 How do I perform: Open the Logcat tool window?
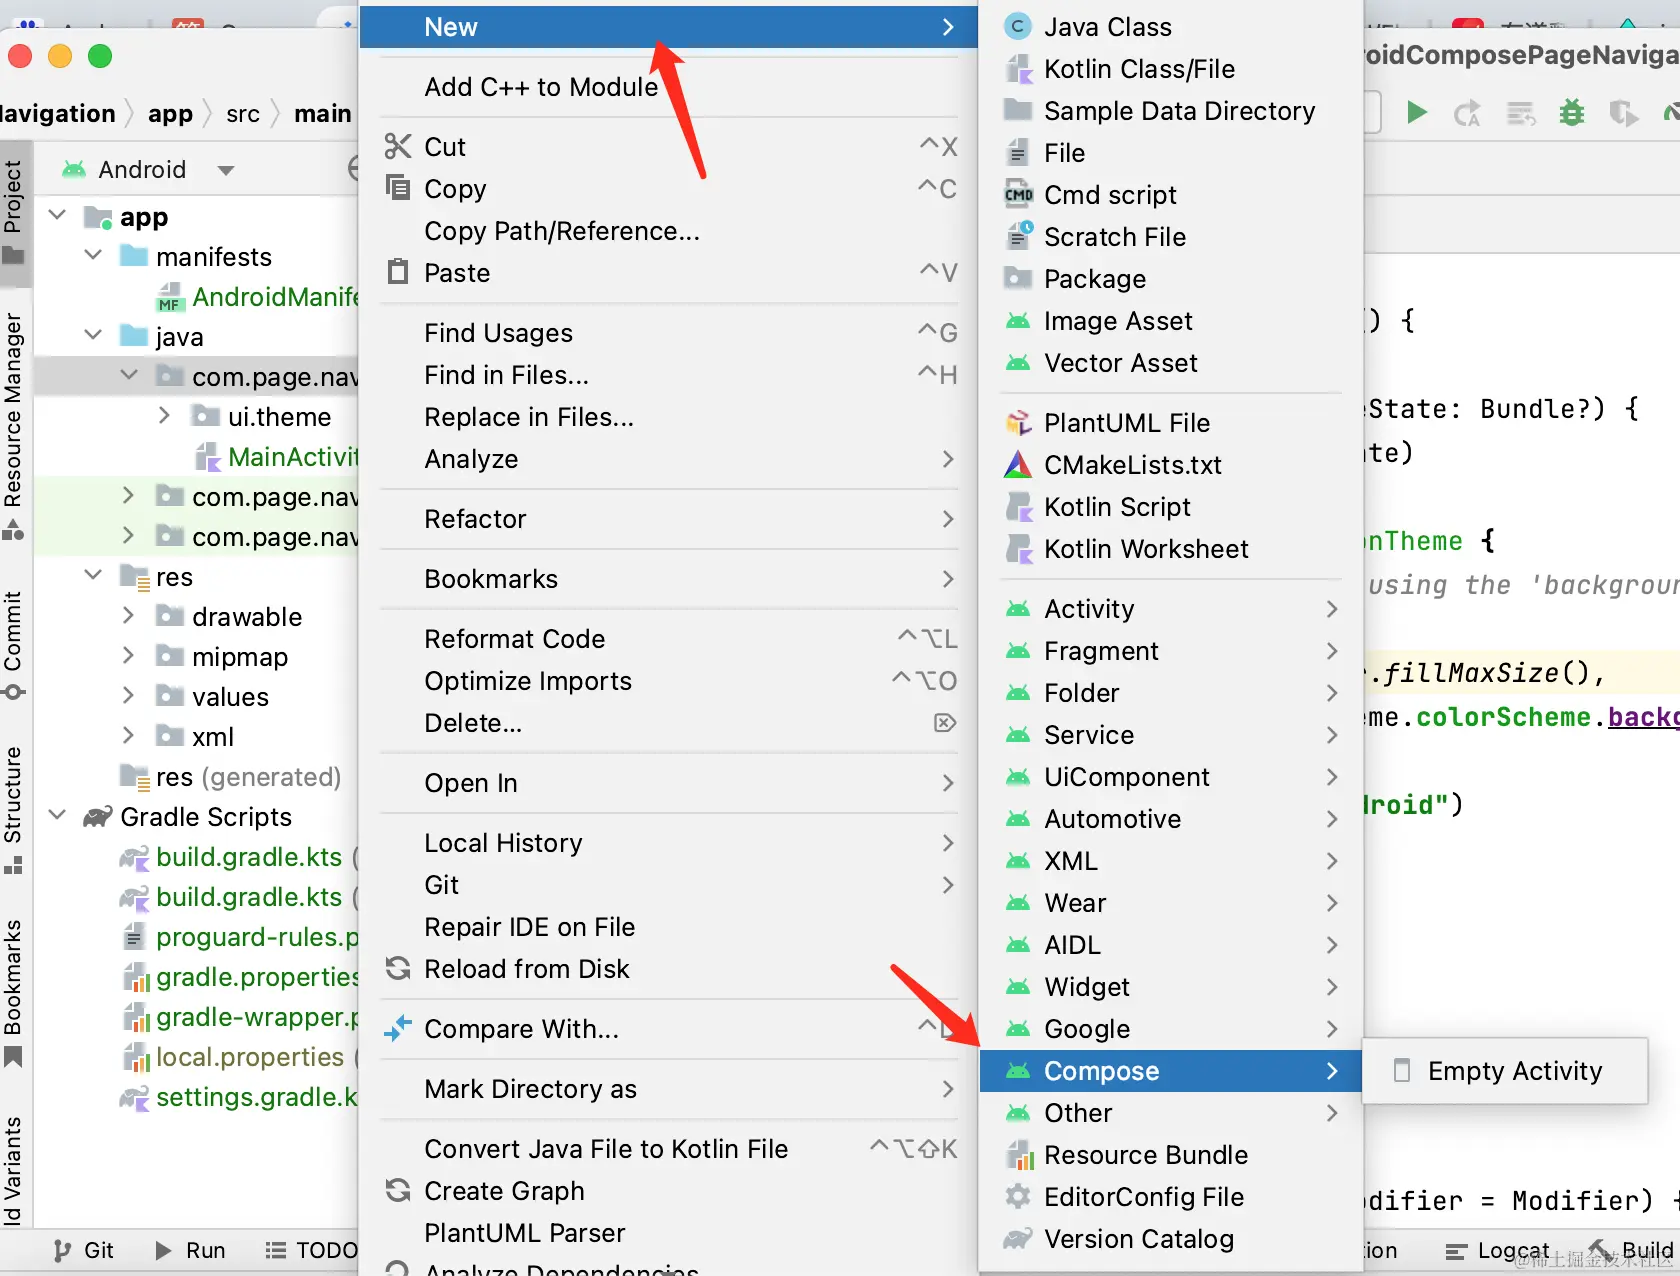point(1498,1251)
